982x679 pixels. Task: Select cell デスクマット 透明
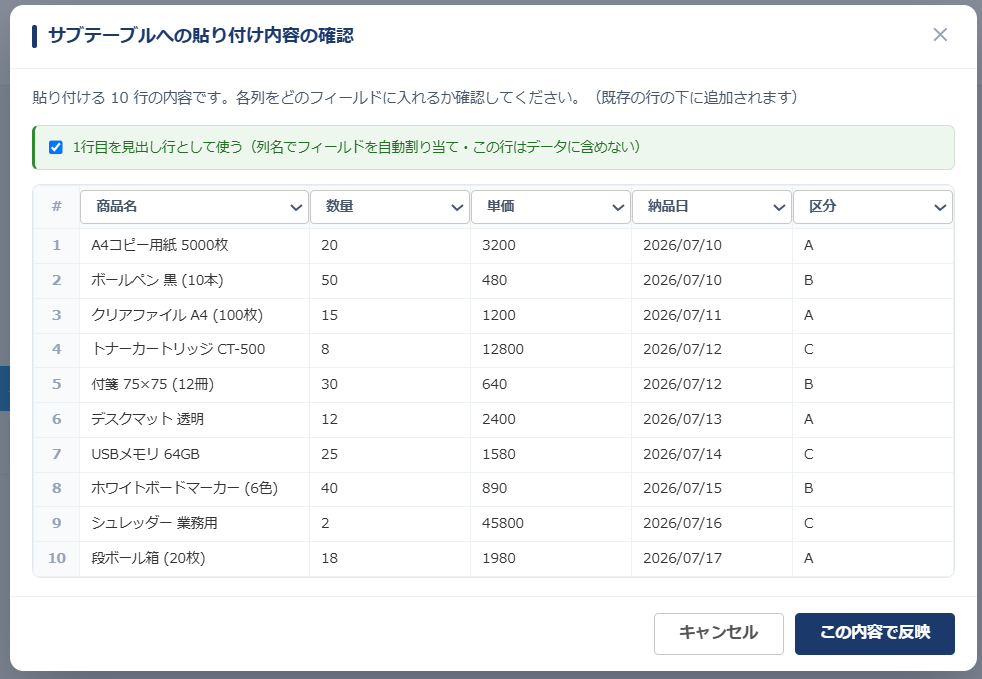pyautogui.click(x=194, y=420)
